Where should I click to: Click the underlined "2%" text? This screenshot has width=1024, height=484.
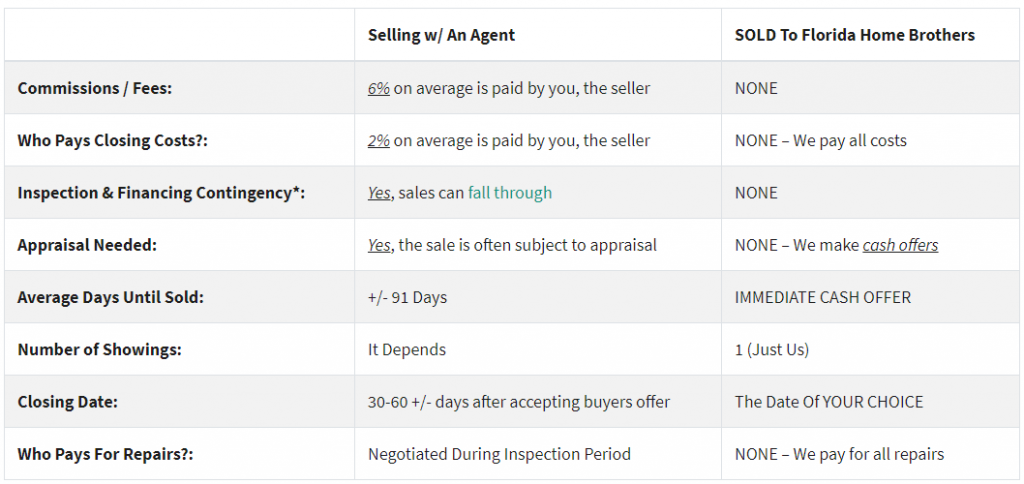(379, 140)
